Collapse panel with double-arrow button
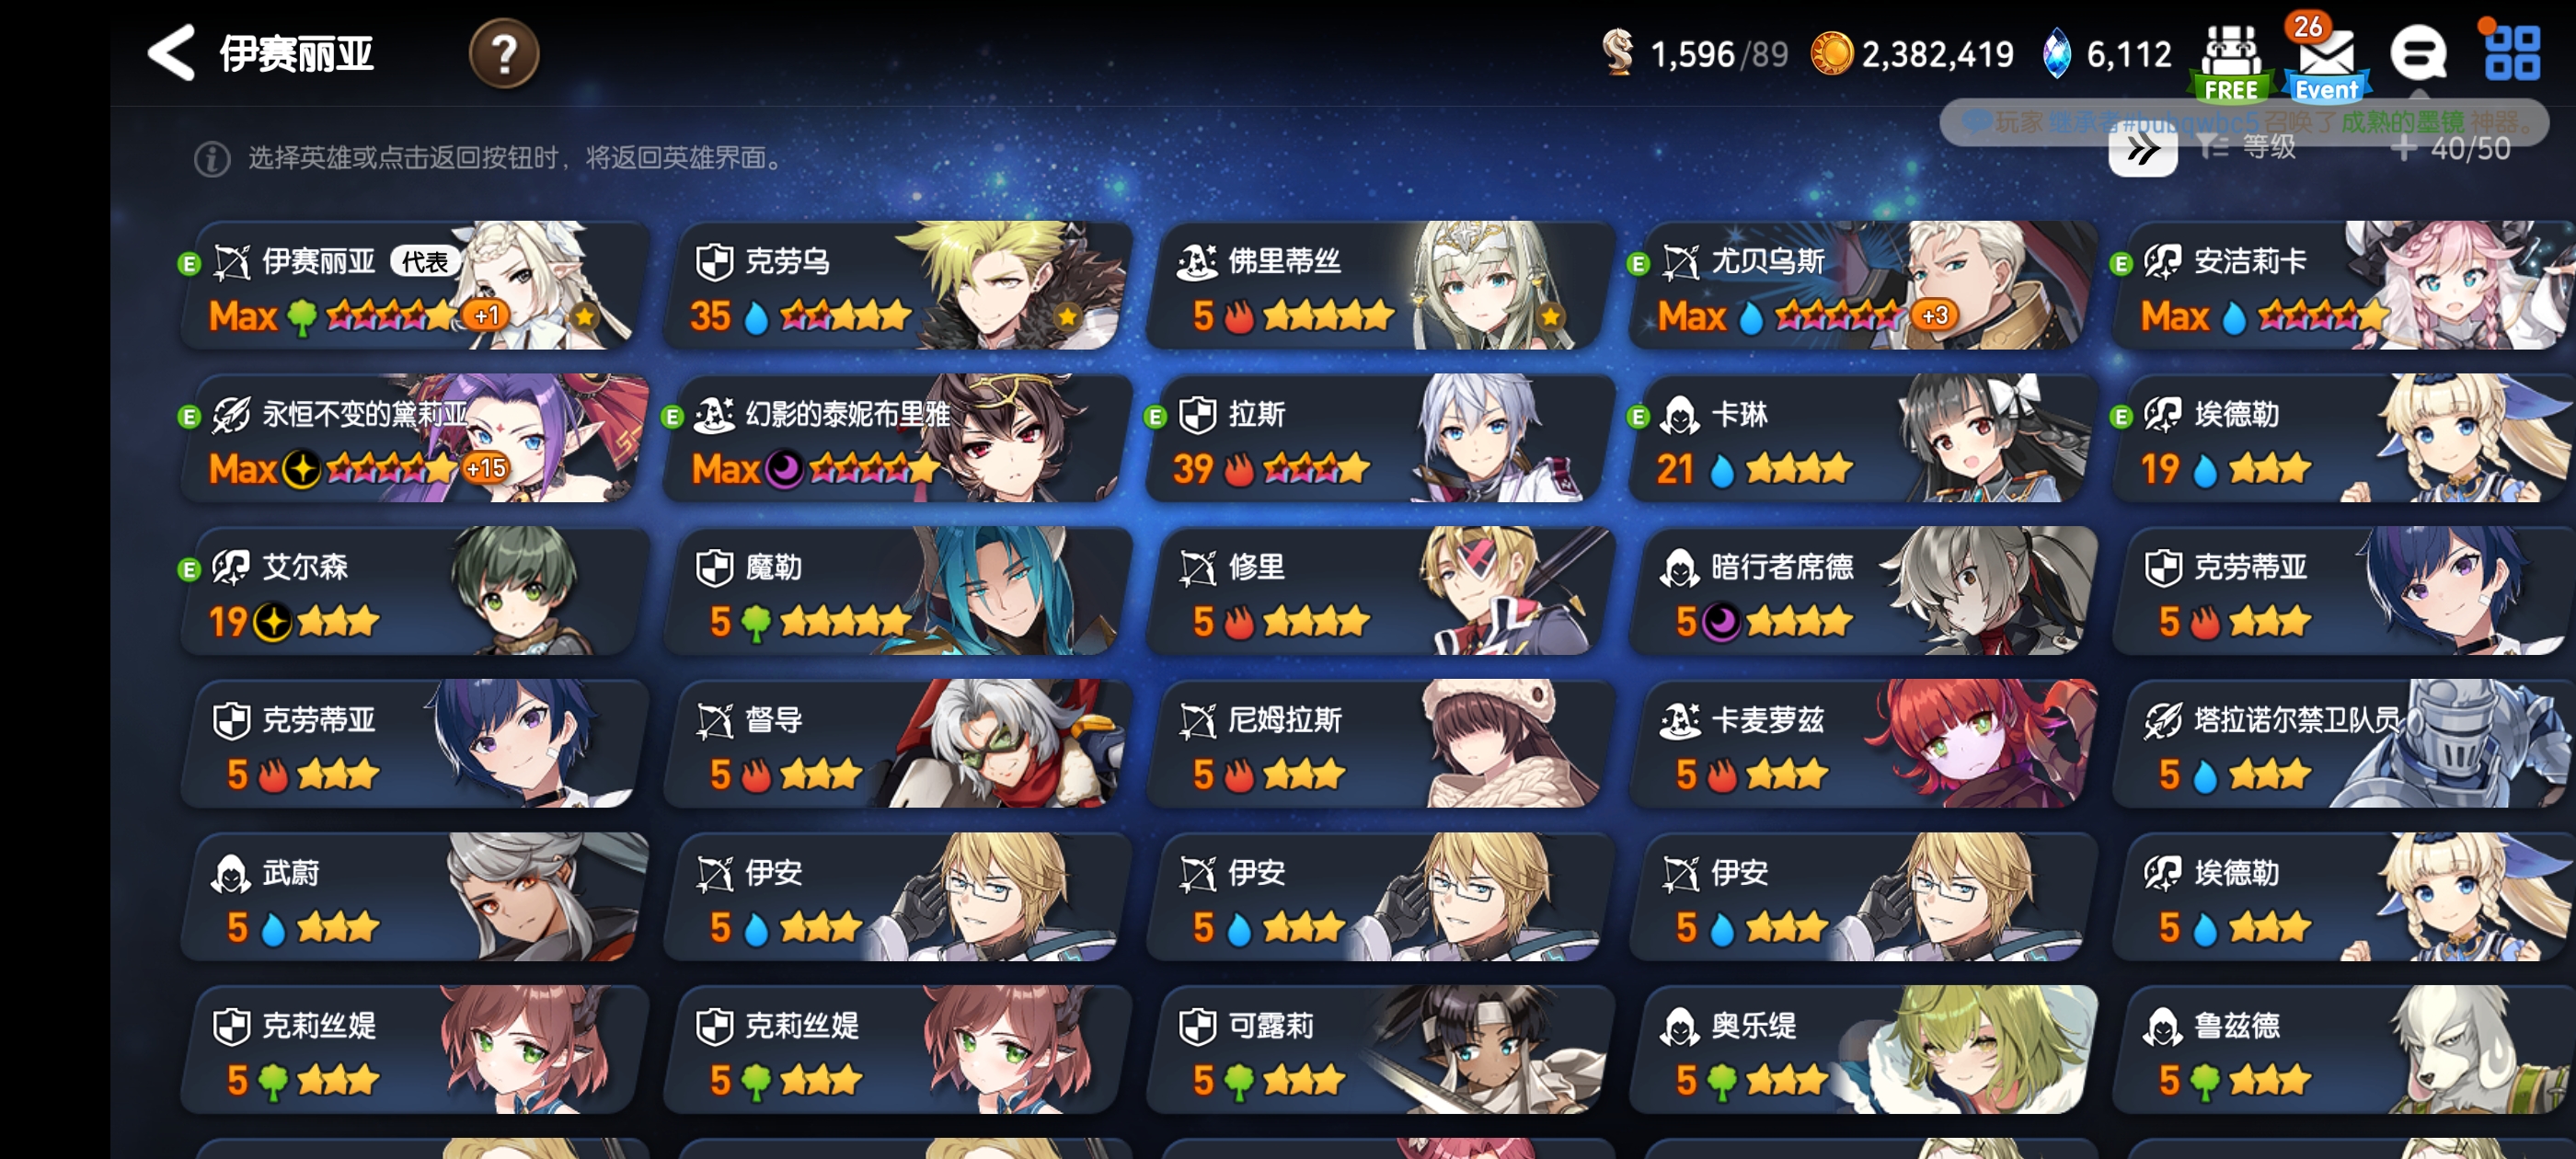2576x1159 pixels. (2142, 151)
